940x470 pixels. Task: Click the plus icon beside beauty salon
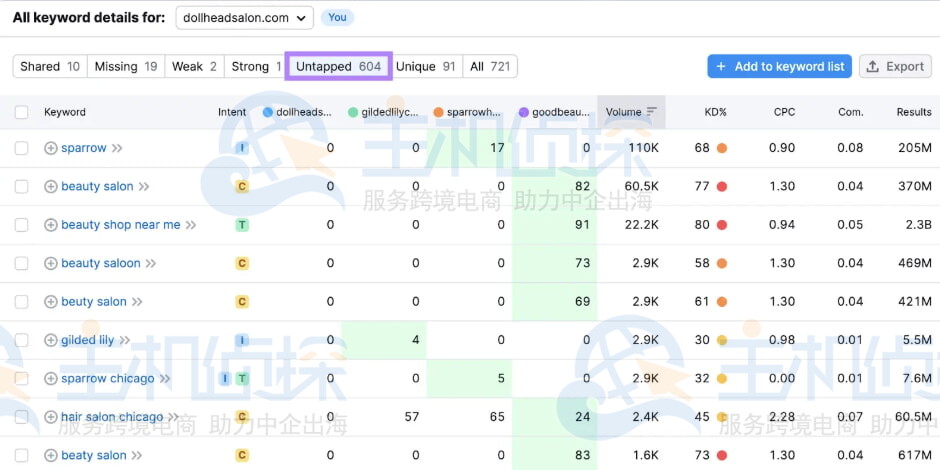(x=51, y=186)
